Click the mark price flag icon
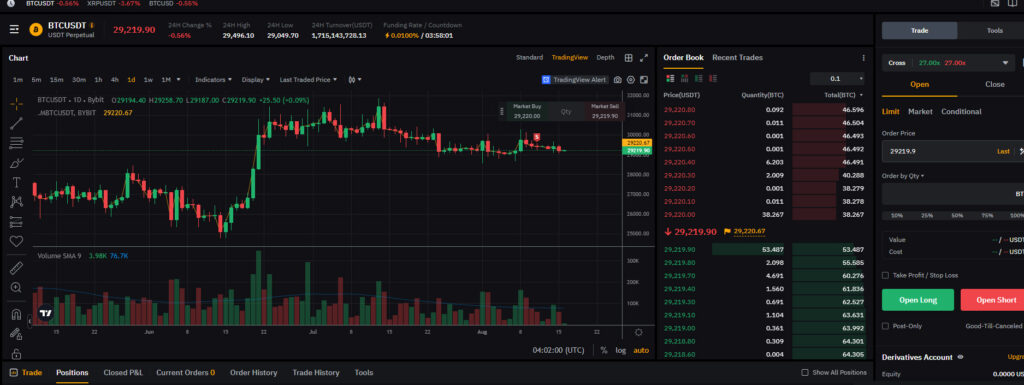Image resolution: width=1024 pixels, height=385 pixels. pyautogui.click(x=728, y=231)
